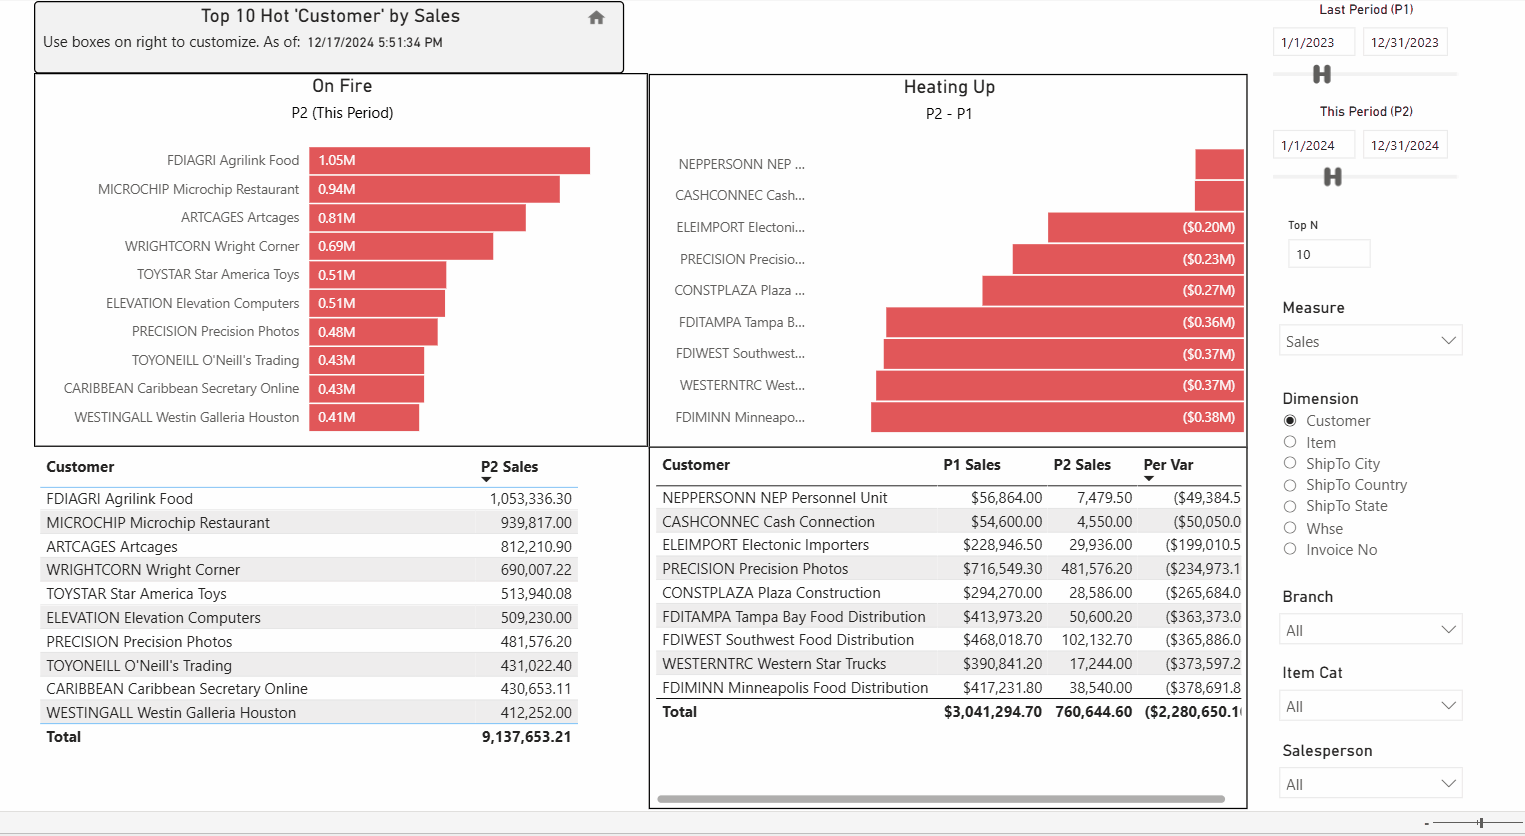Click the 12/31/2024 end date field
Screen dimensions: 1525x836
pos(1405,145)
